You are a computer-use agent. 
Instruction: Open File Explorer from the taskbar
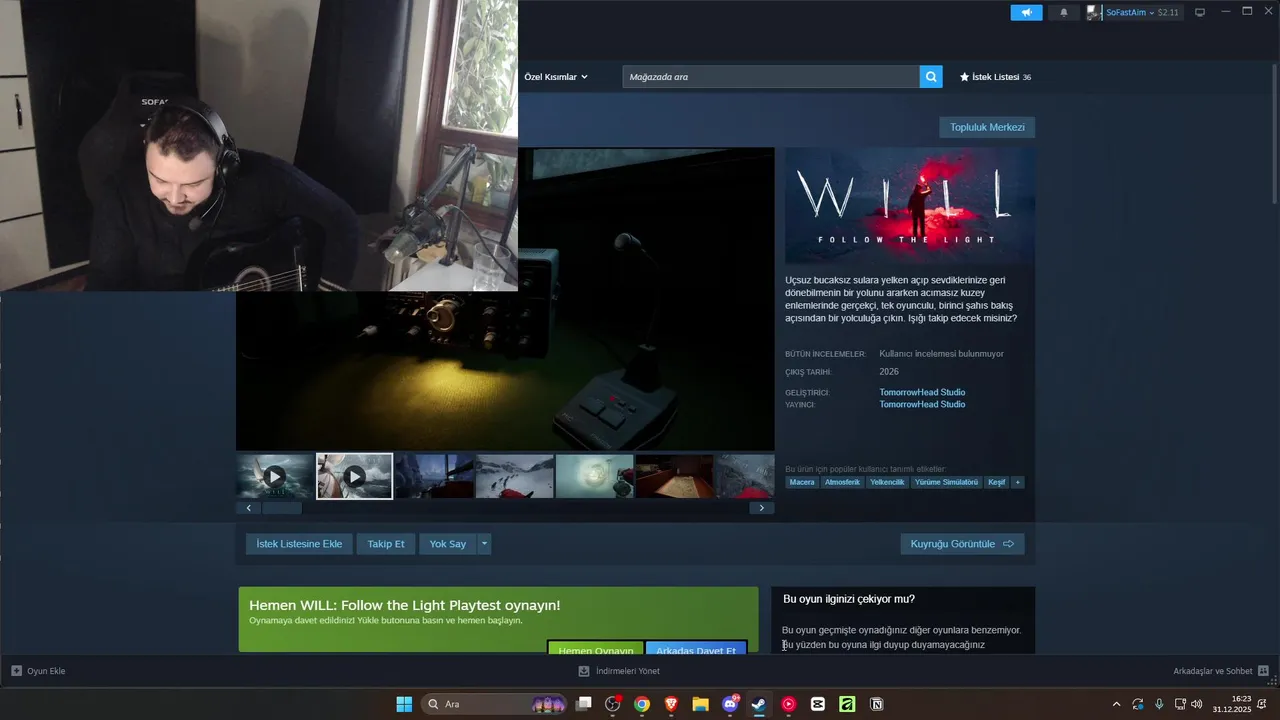pyautogui.click(x=701, y=704)
